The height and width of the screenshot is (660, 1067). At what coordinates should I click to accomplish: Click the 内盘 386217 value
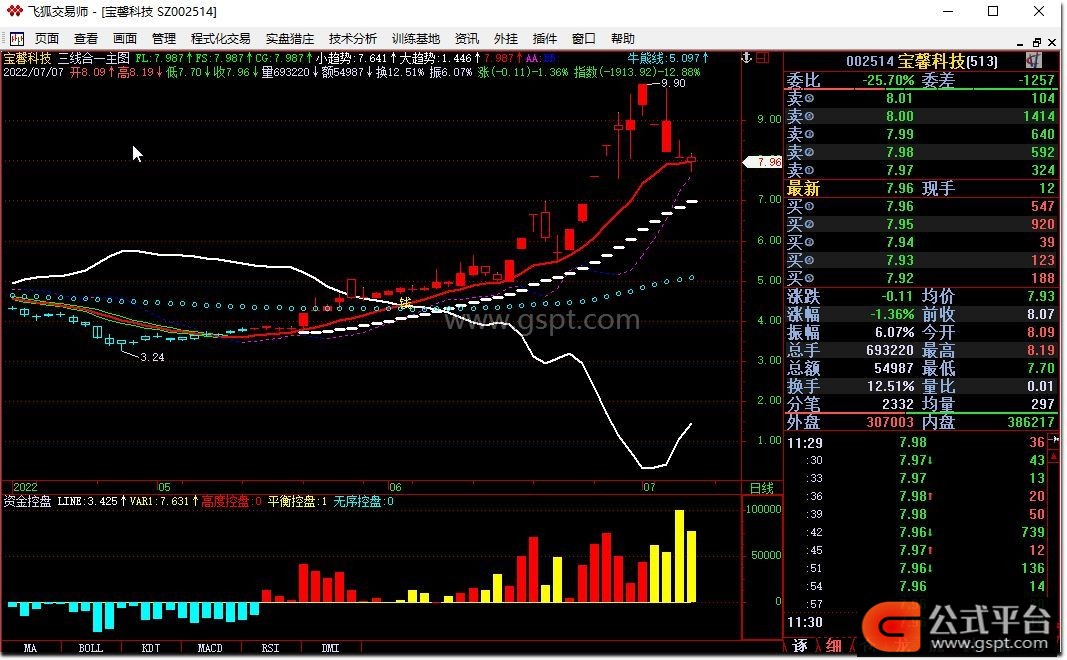coord(1031,423)
